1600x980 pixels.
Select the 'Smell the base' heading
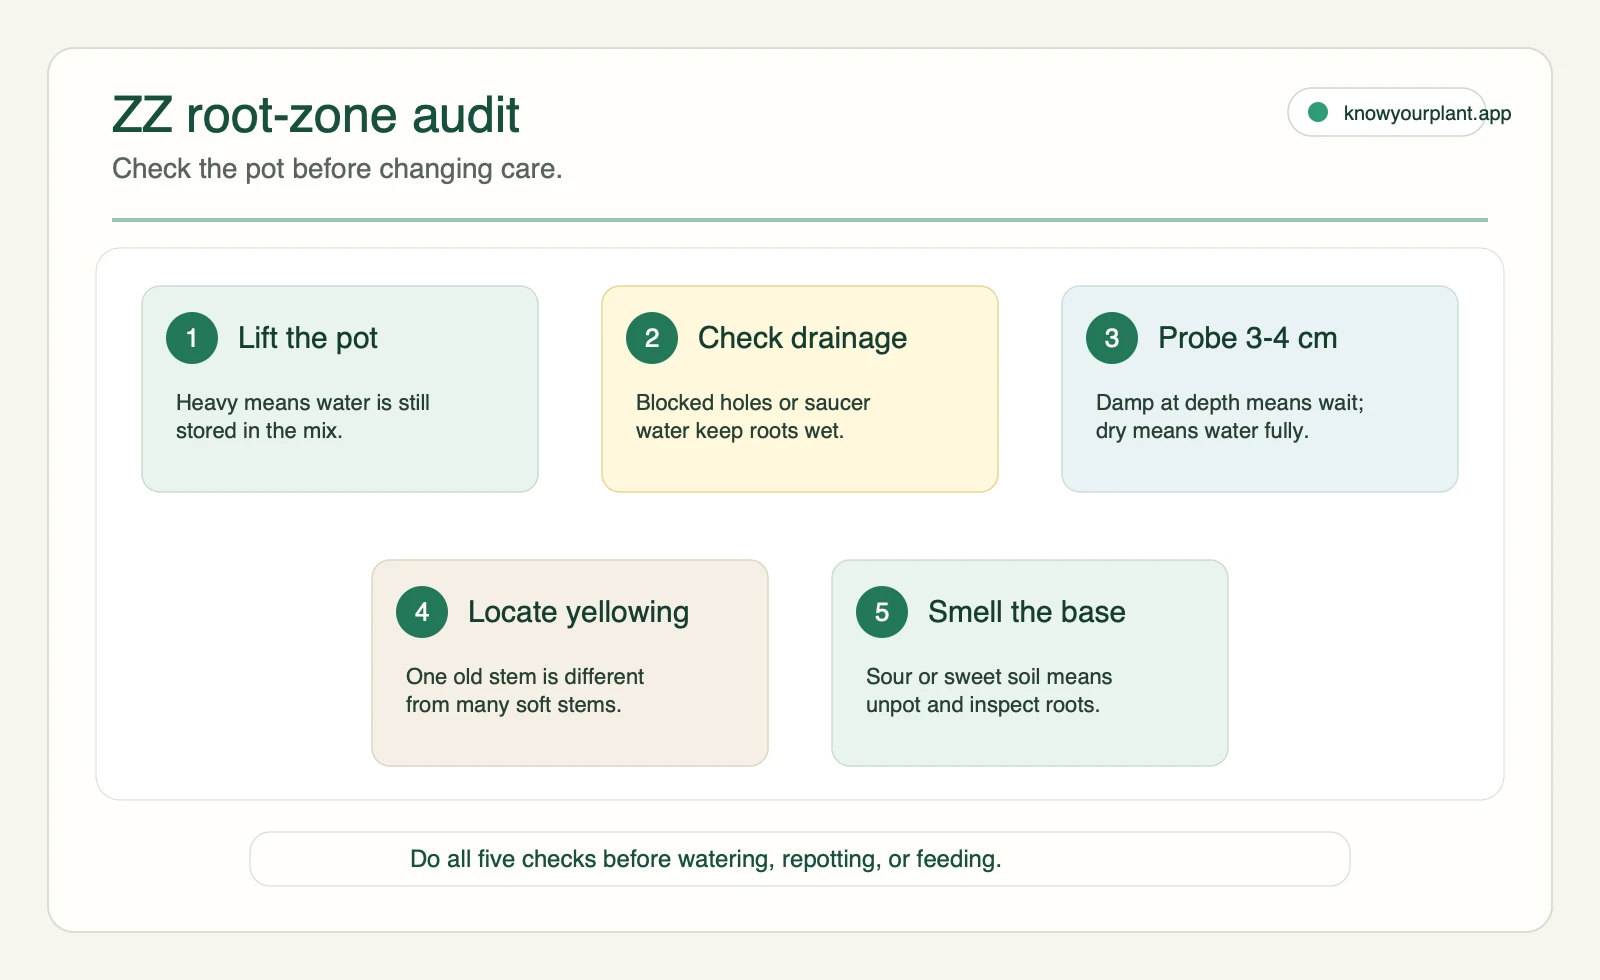[1027, 612]
